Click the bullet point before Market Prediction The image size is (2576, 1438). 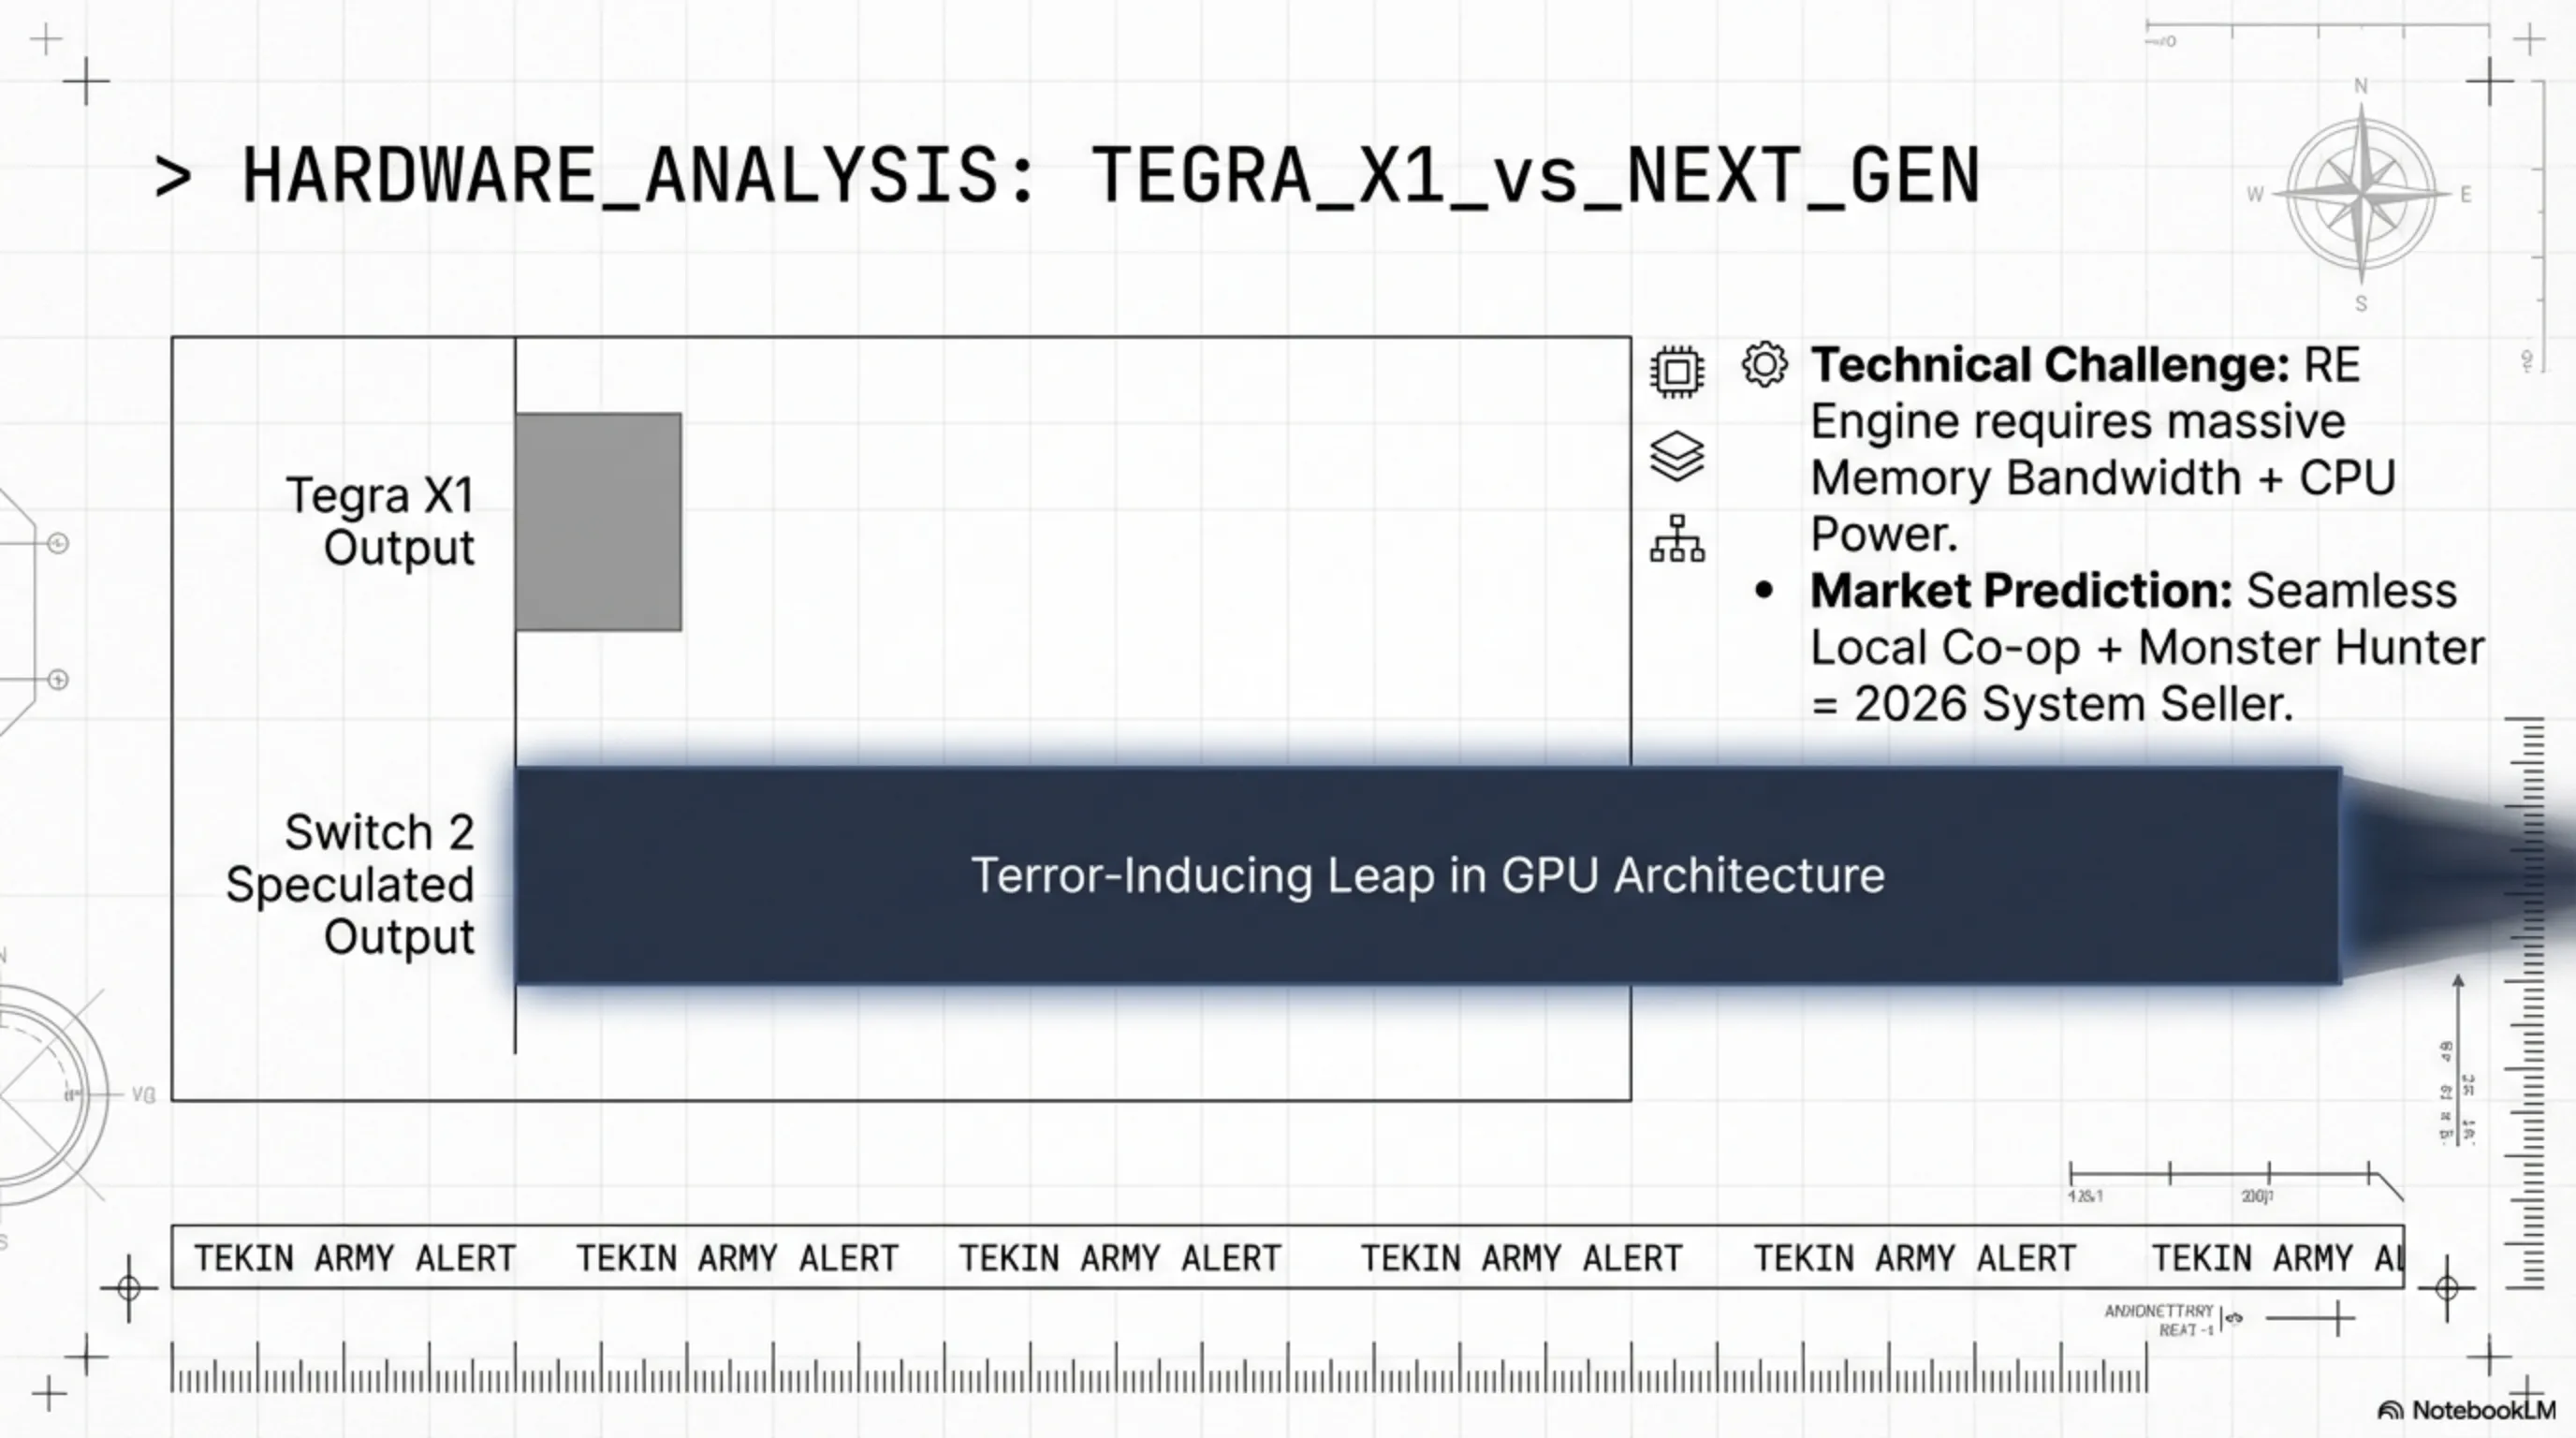[1764, 591]
